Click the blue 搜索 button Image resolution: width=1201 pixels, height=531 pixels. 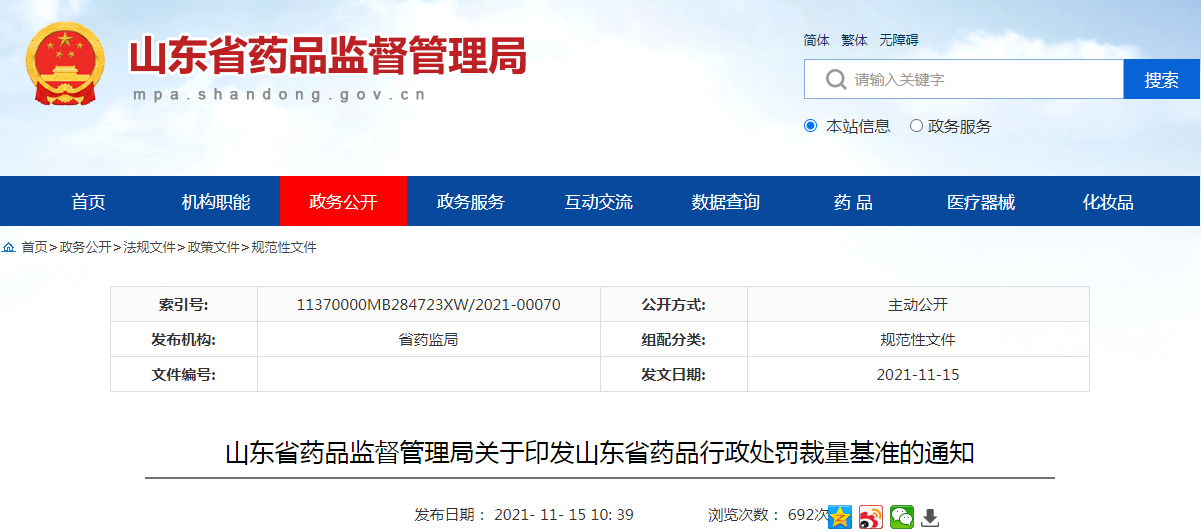click(1162, 79)
